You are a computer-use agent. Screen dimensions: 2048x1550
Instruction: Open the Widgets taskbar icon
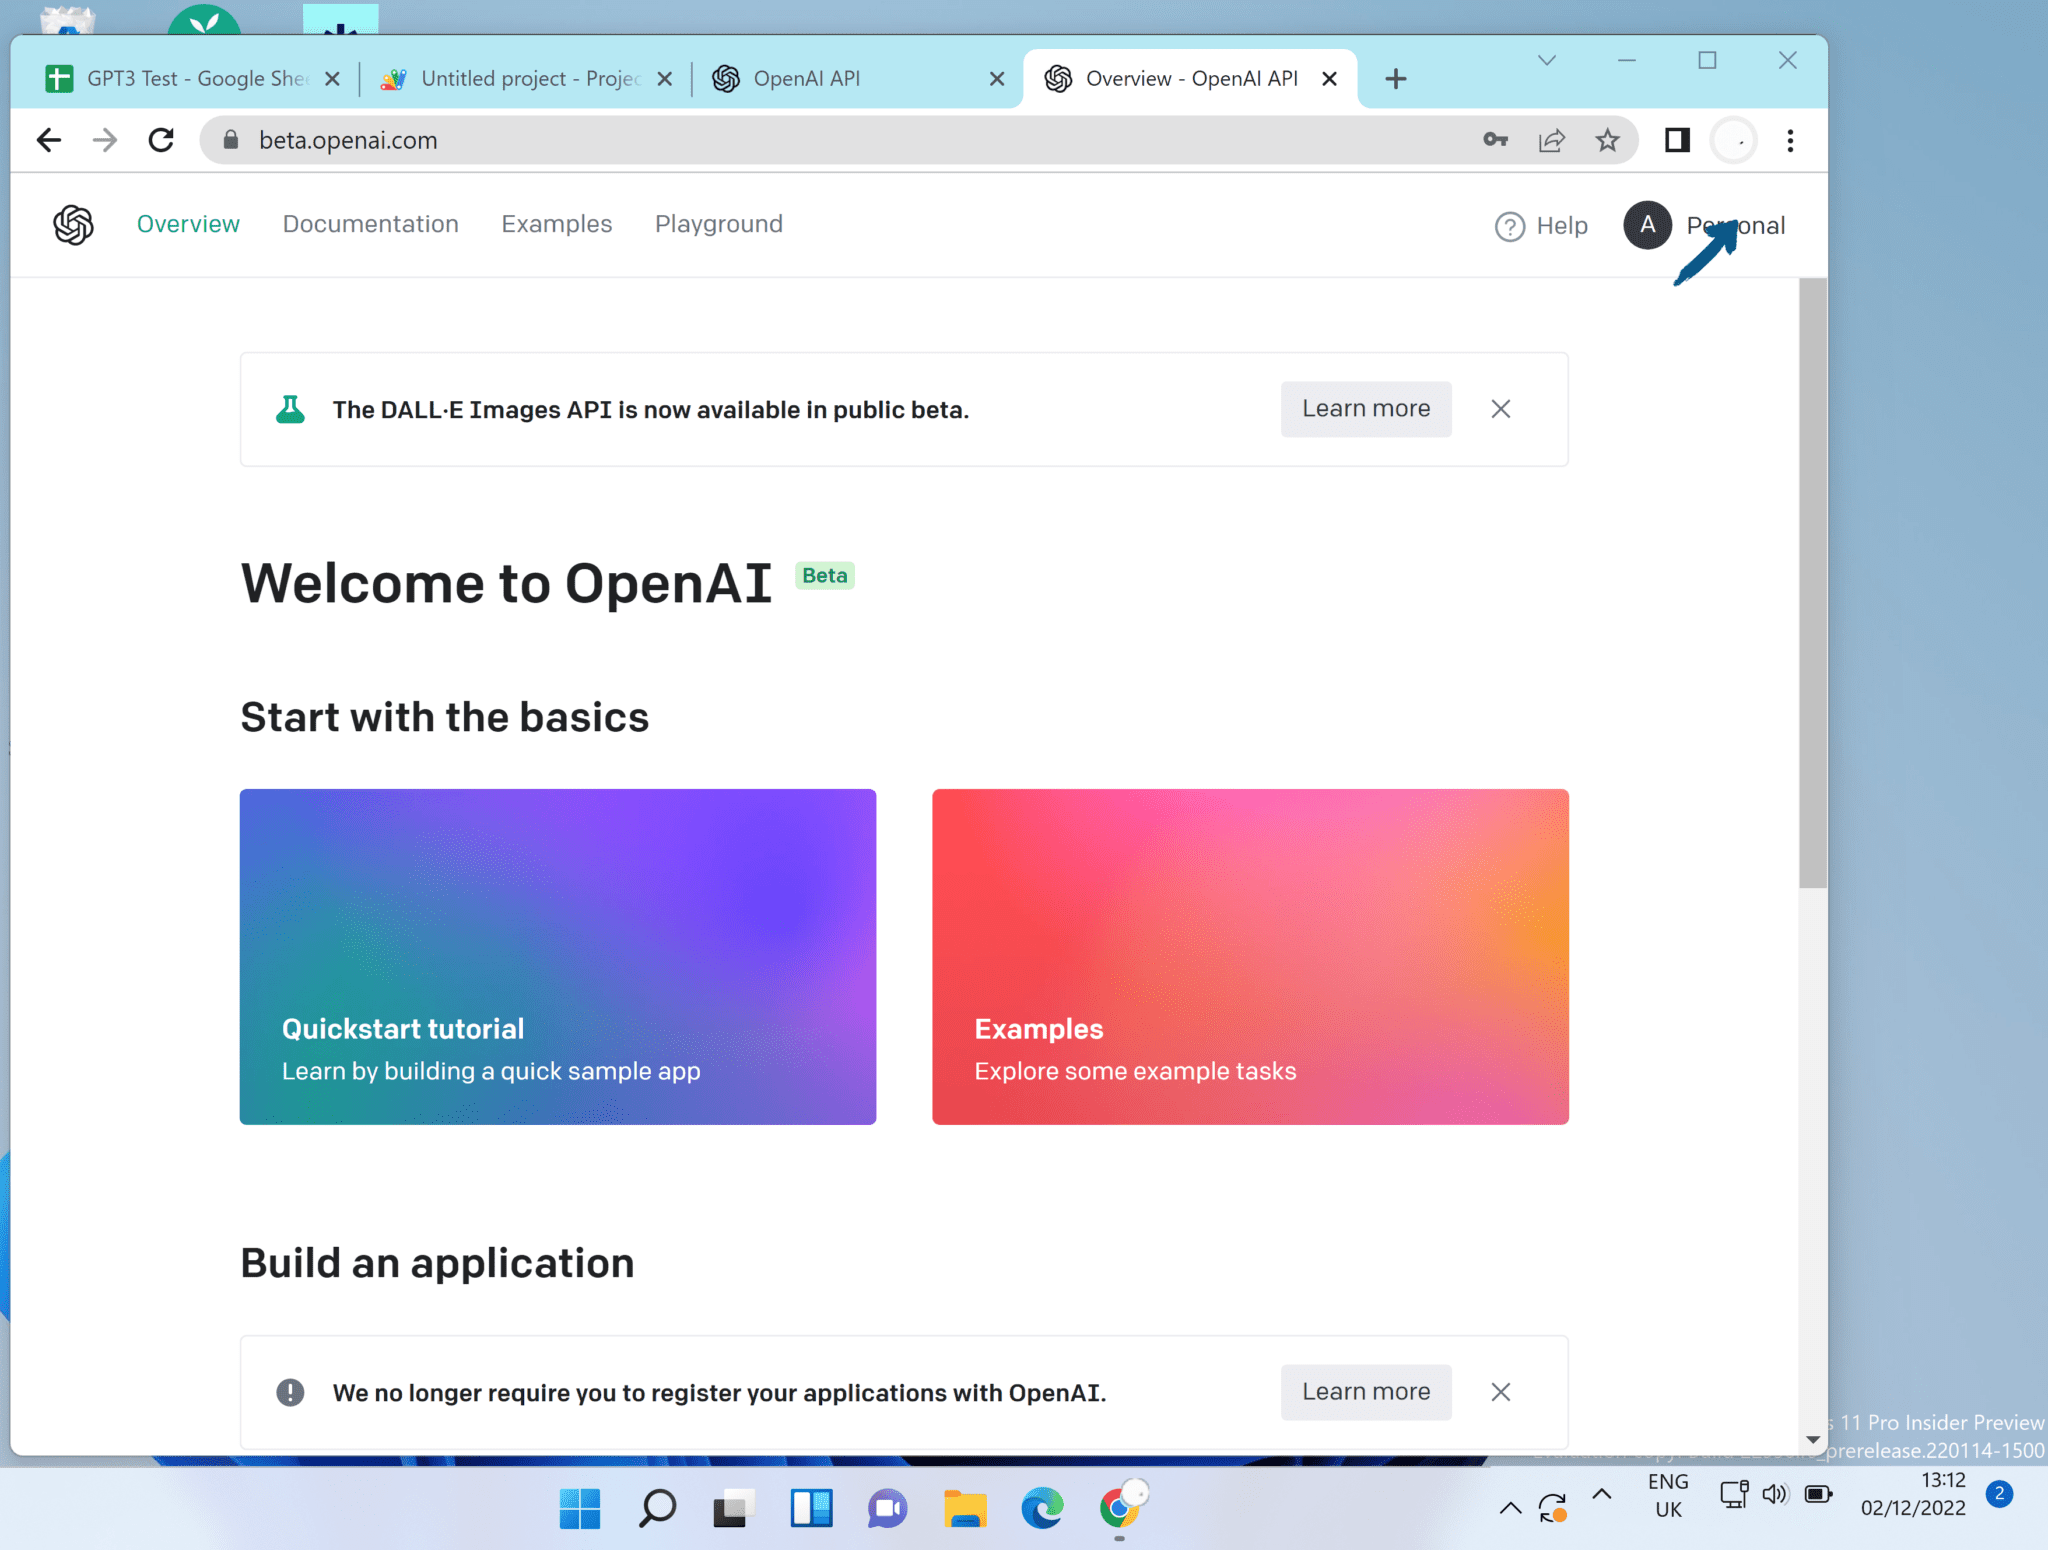point(811,1508)
